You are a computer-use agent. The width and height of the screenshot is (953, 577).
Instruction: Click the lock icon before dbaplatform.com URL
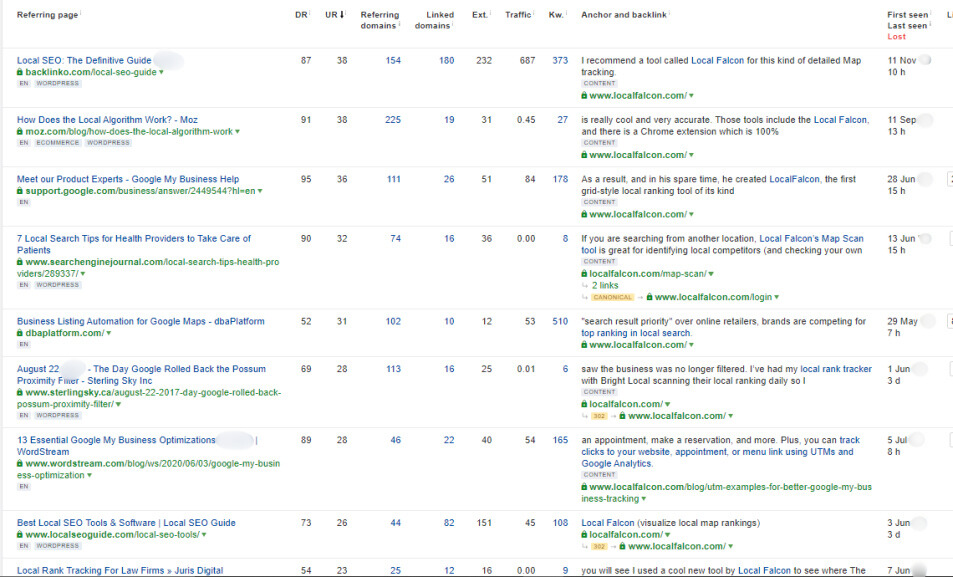[20, 333]
